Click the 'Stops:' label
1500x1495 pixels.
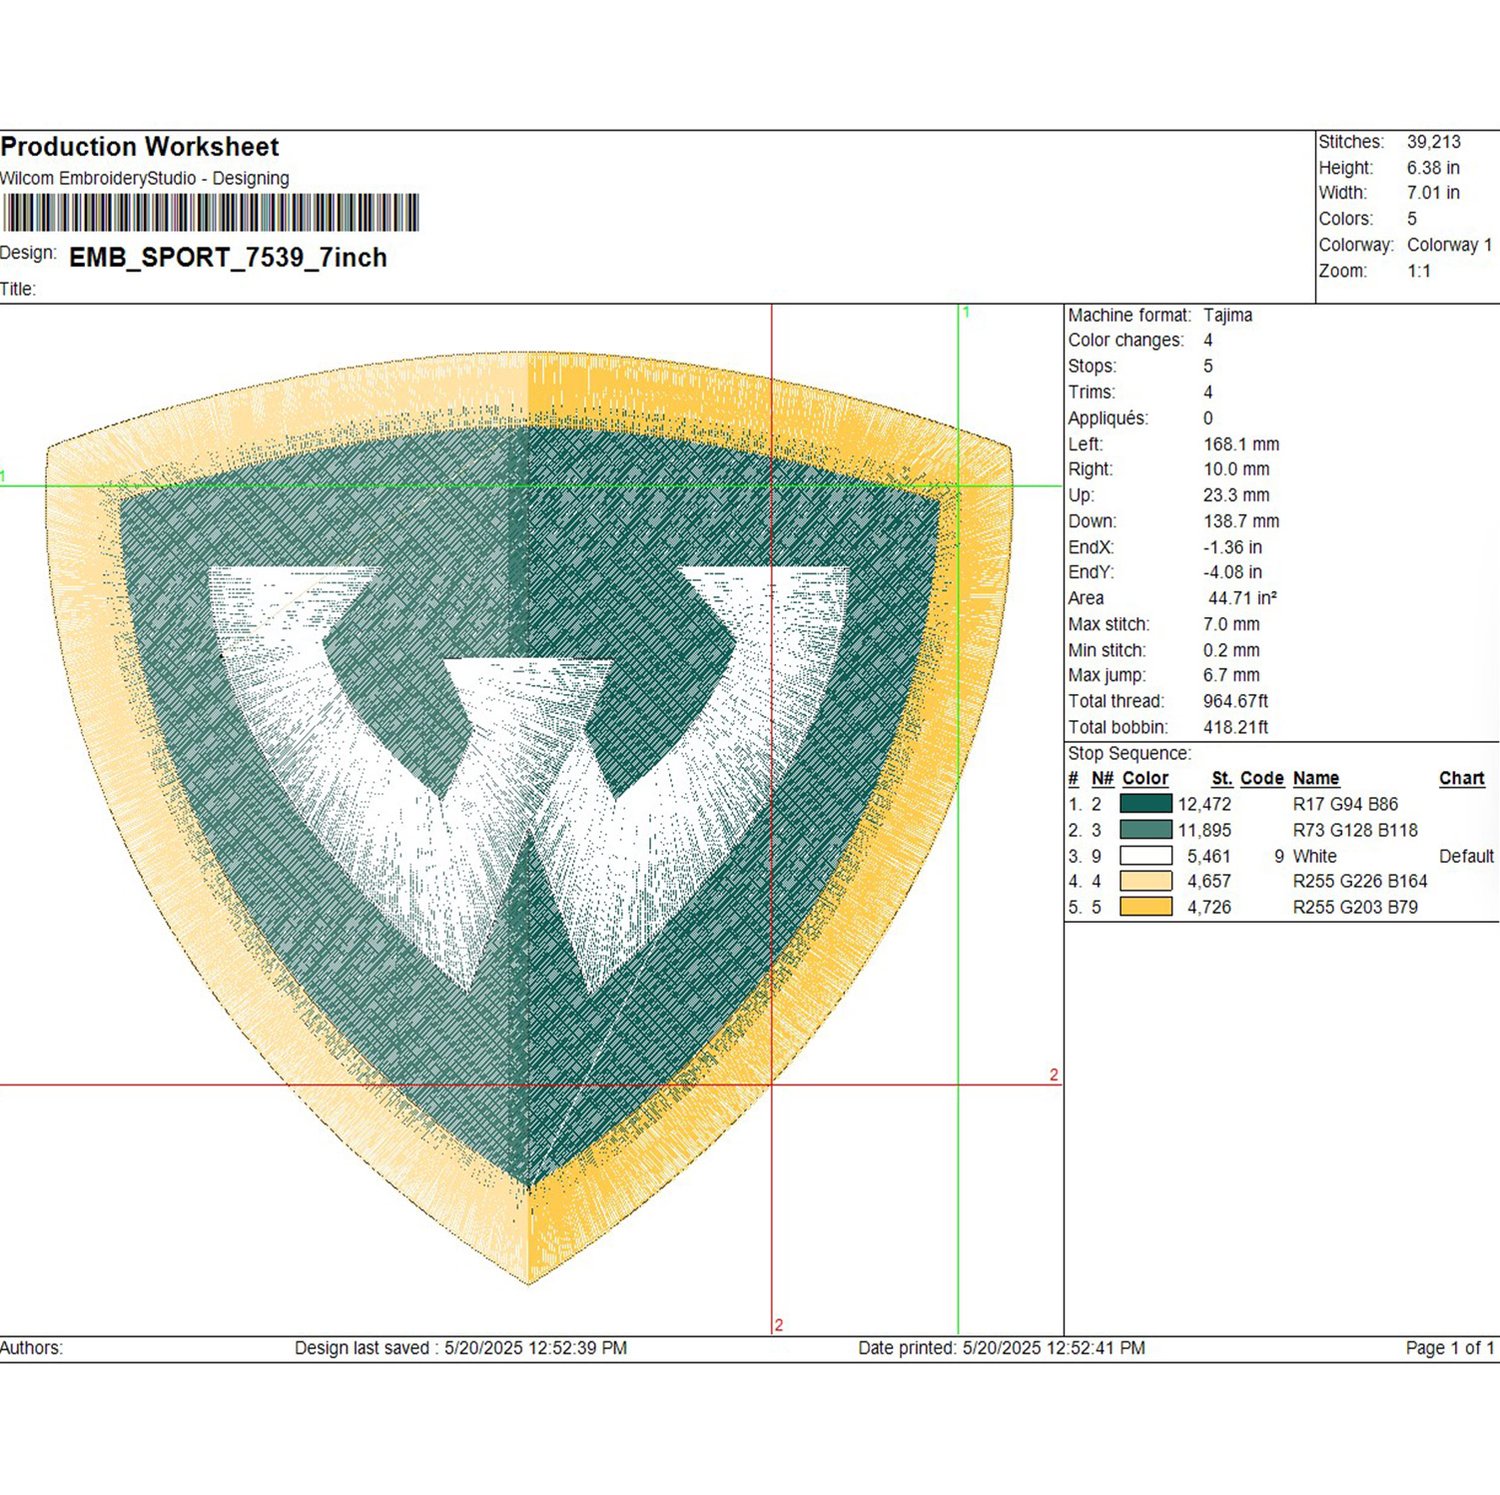pos(1092,366)
